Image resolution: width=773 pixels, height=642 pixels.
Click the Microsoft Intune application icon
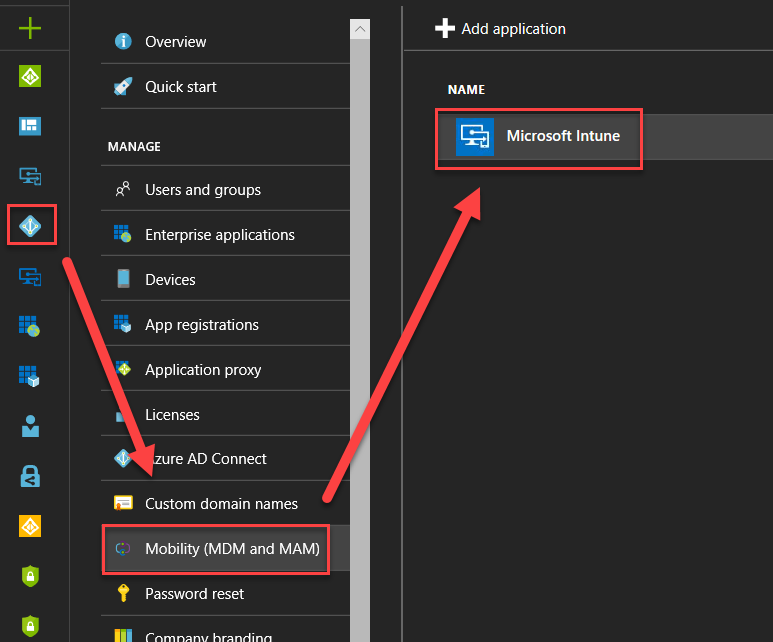coord(474,137)
